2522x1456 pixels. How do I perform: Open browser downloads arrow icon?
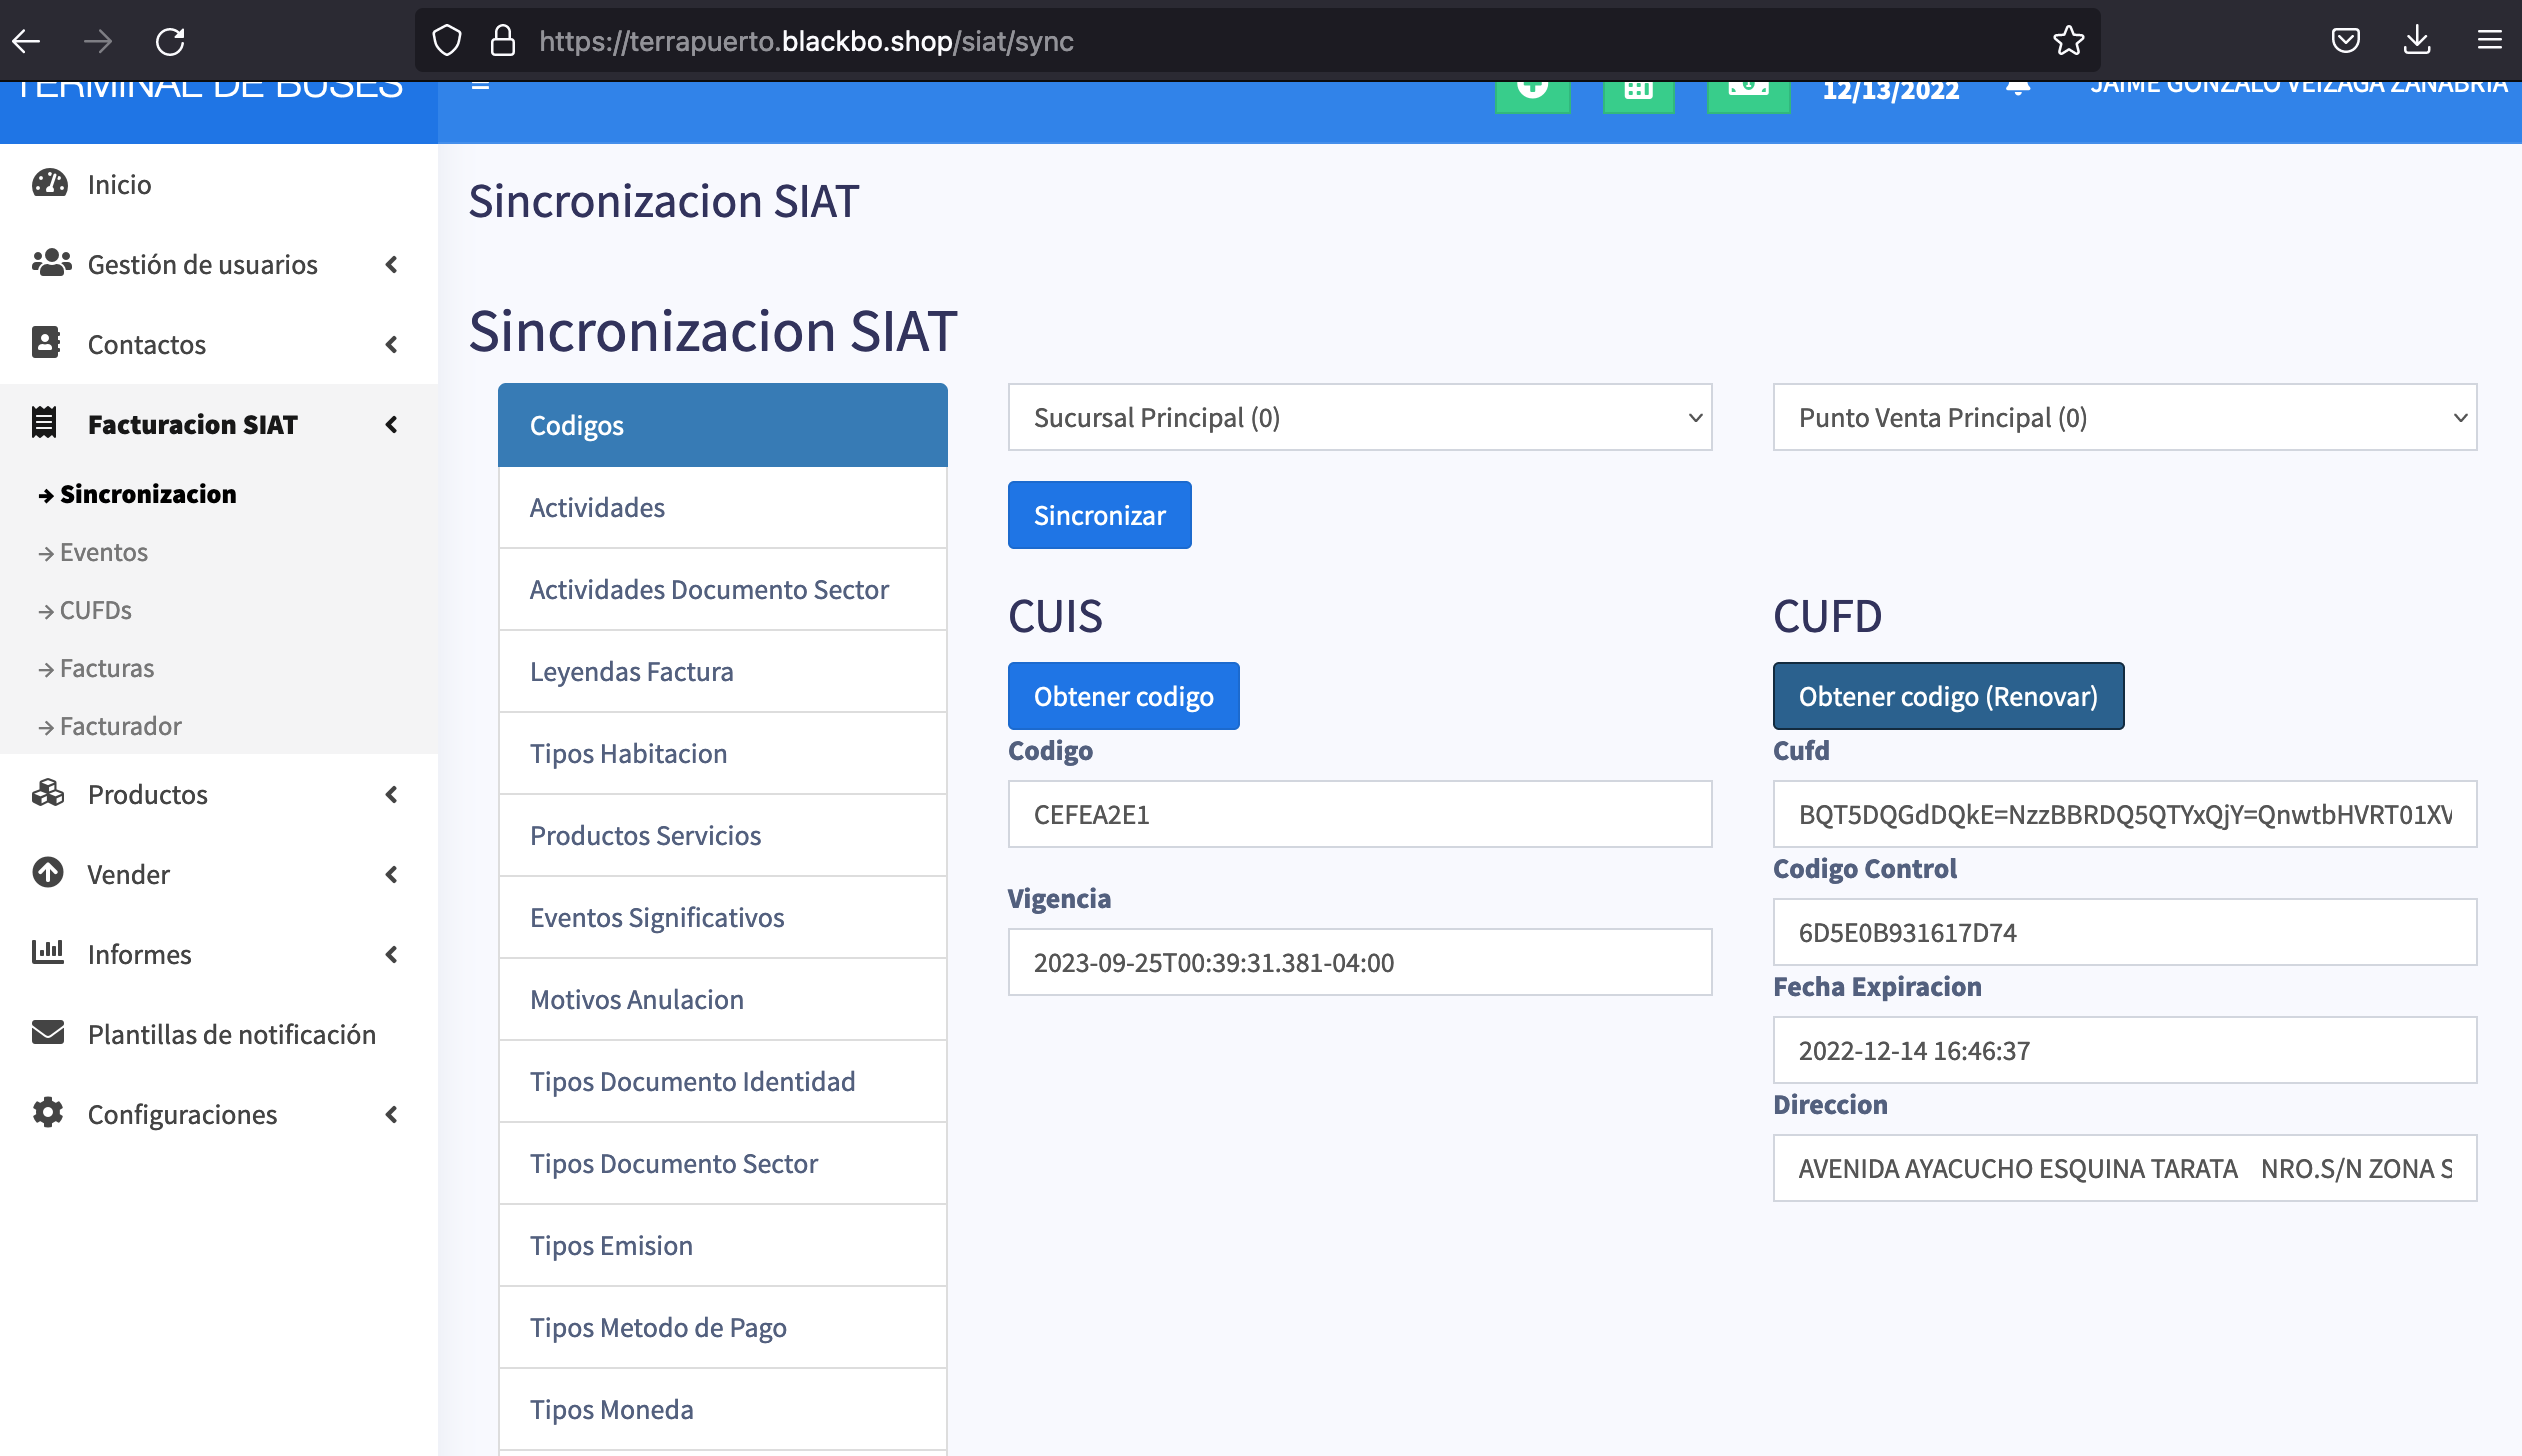point(2417,41)
